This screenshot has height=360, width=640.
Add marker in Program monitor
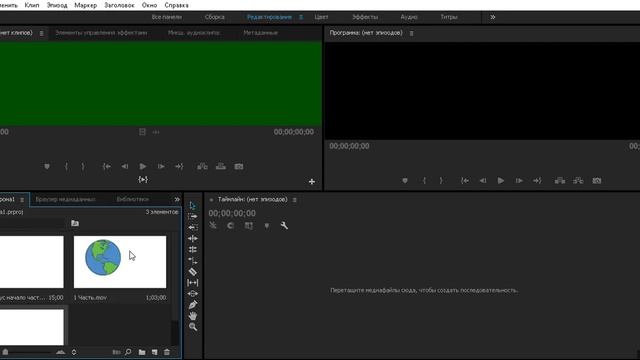[405, 180]
